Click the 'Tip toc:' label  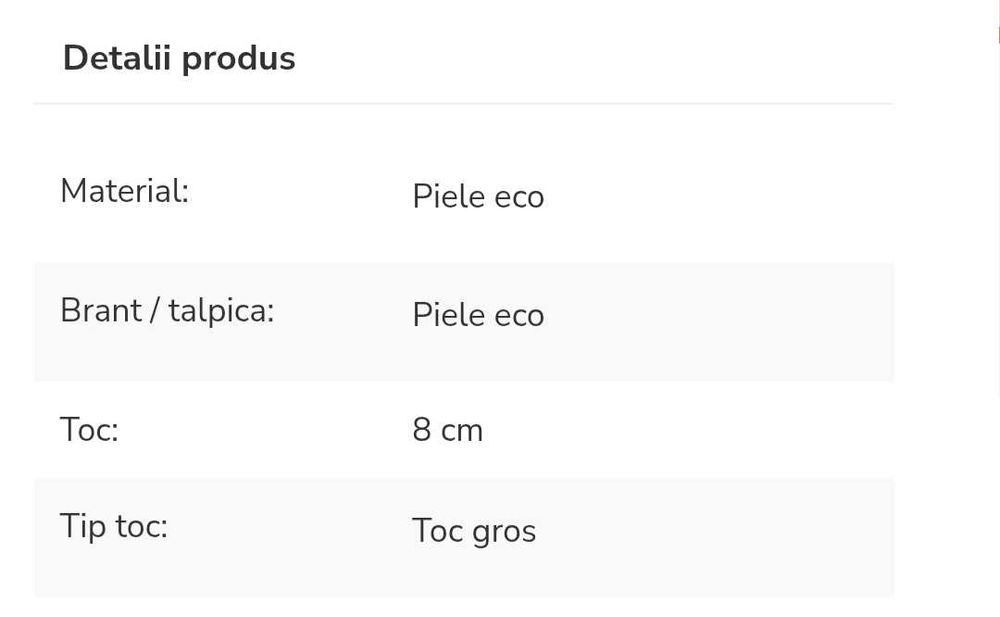(113, 526)
